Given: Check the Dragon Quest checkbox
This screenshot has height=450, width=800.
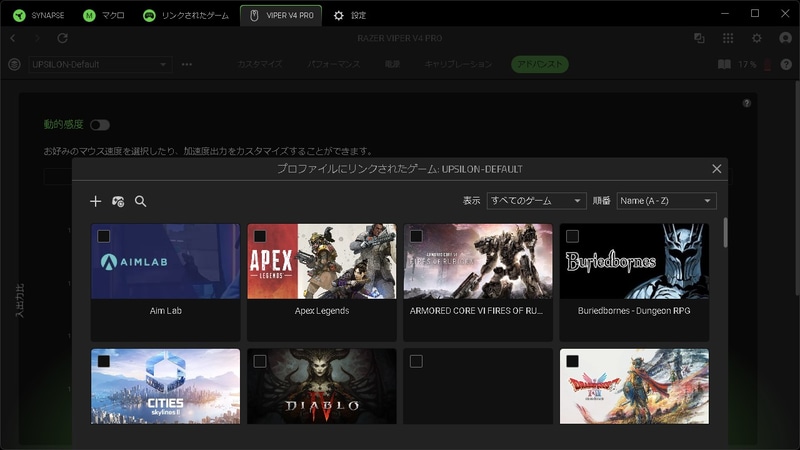Looking at the screenshot, I should tap(572, 361).
